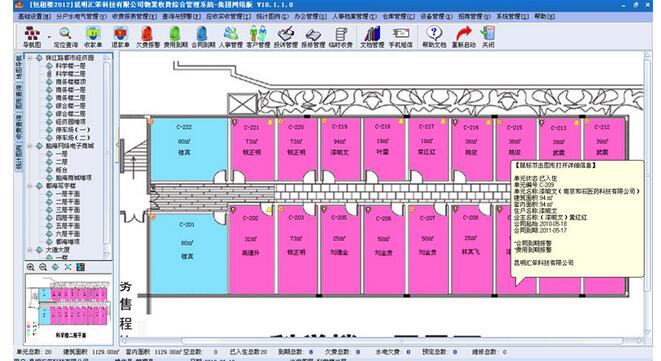Select 停车场(二) in the tree
The width and height of the screenshot is (661, 361).
pyautogui.click(x=73, y=138)
